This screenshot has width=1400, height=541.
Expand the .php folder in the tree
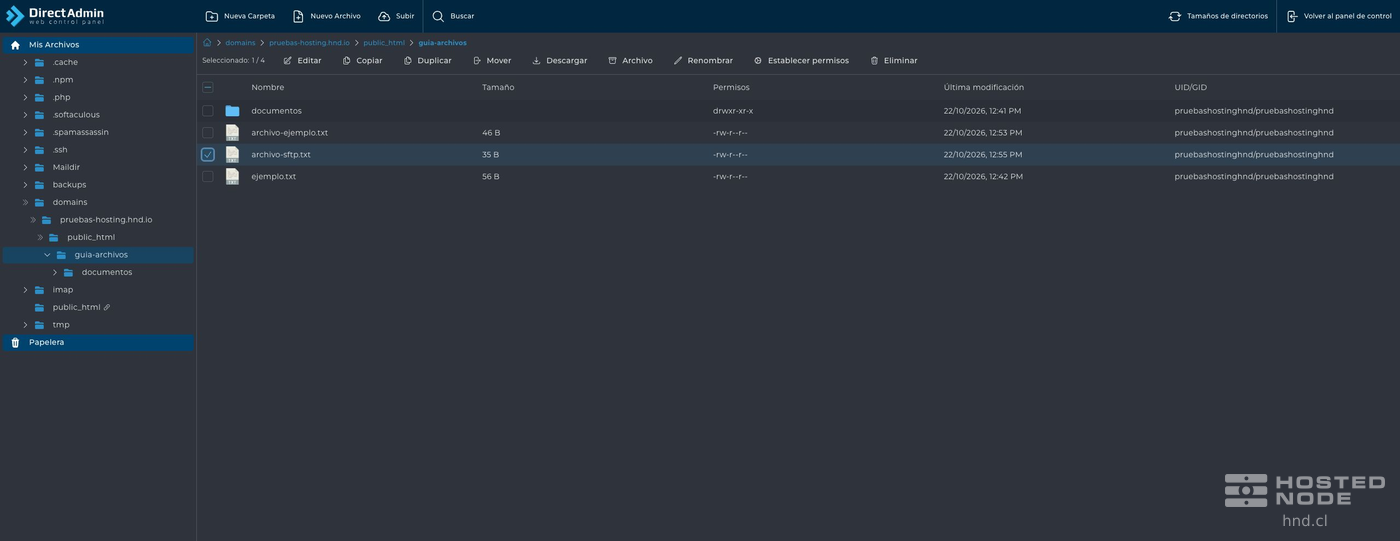(x=26, y=97)
